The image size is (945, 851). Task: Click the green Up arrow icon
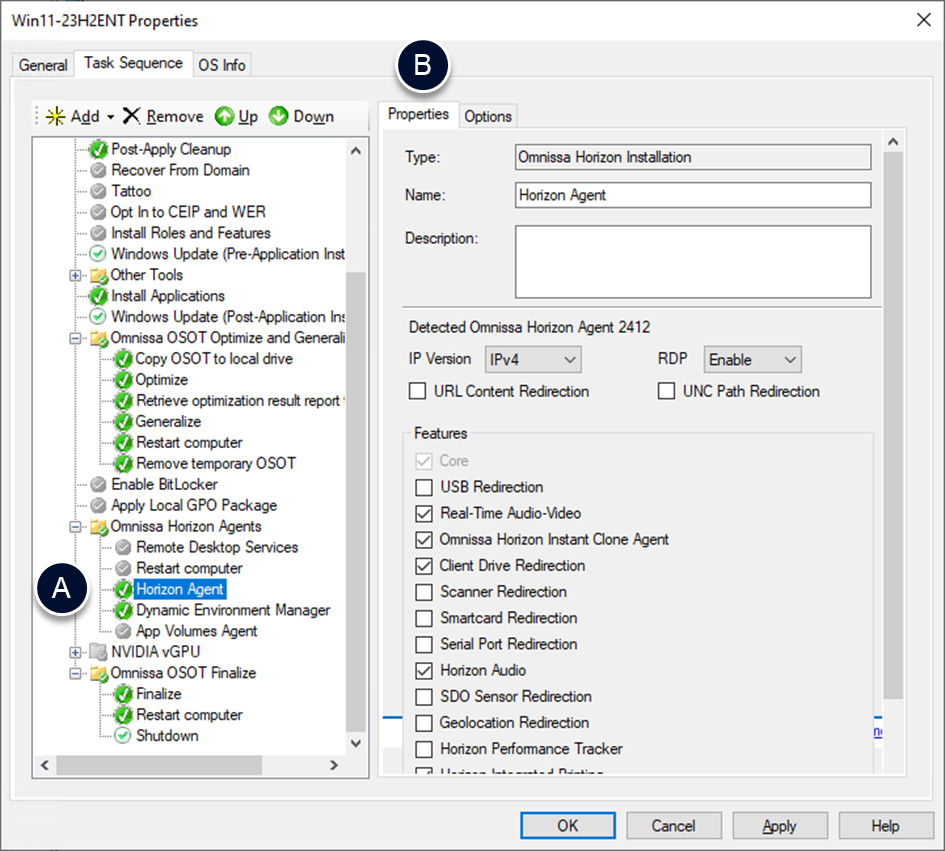[224, 116]
